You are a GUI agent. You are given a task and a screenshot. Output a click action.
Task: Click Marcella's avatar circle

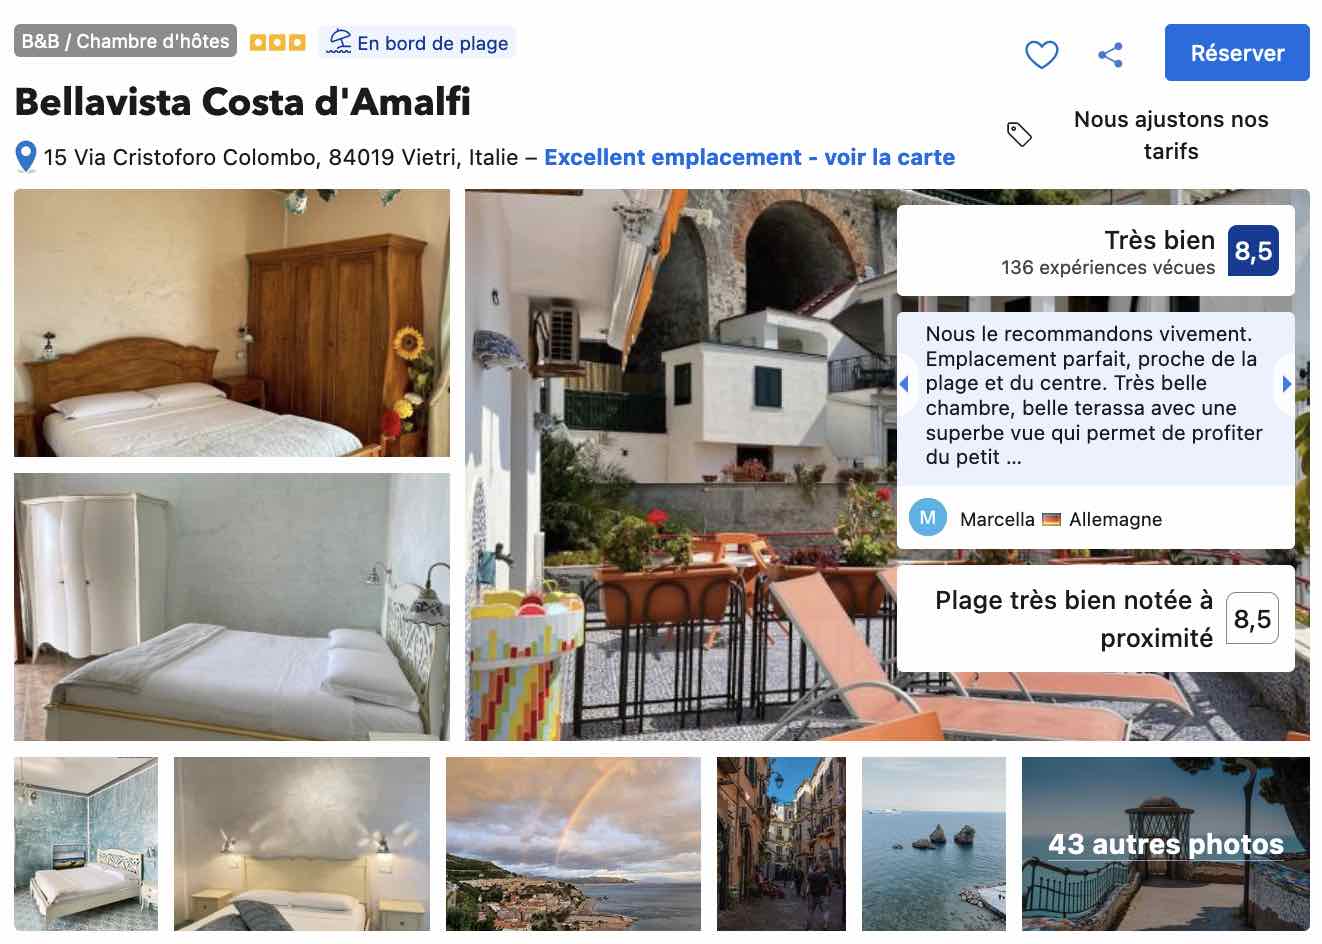click(927, 518)
